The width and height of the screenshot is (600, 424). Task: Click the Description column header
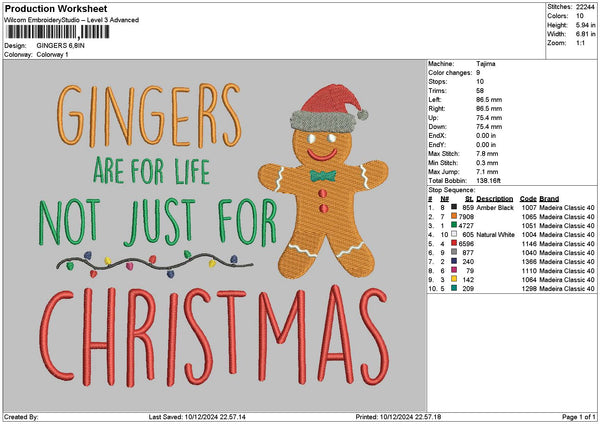pyautogui.click(x=495, y=198)
